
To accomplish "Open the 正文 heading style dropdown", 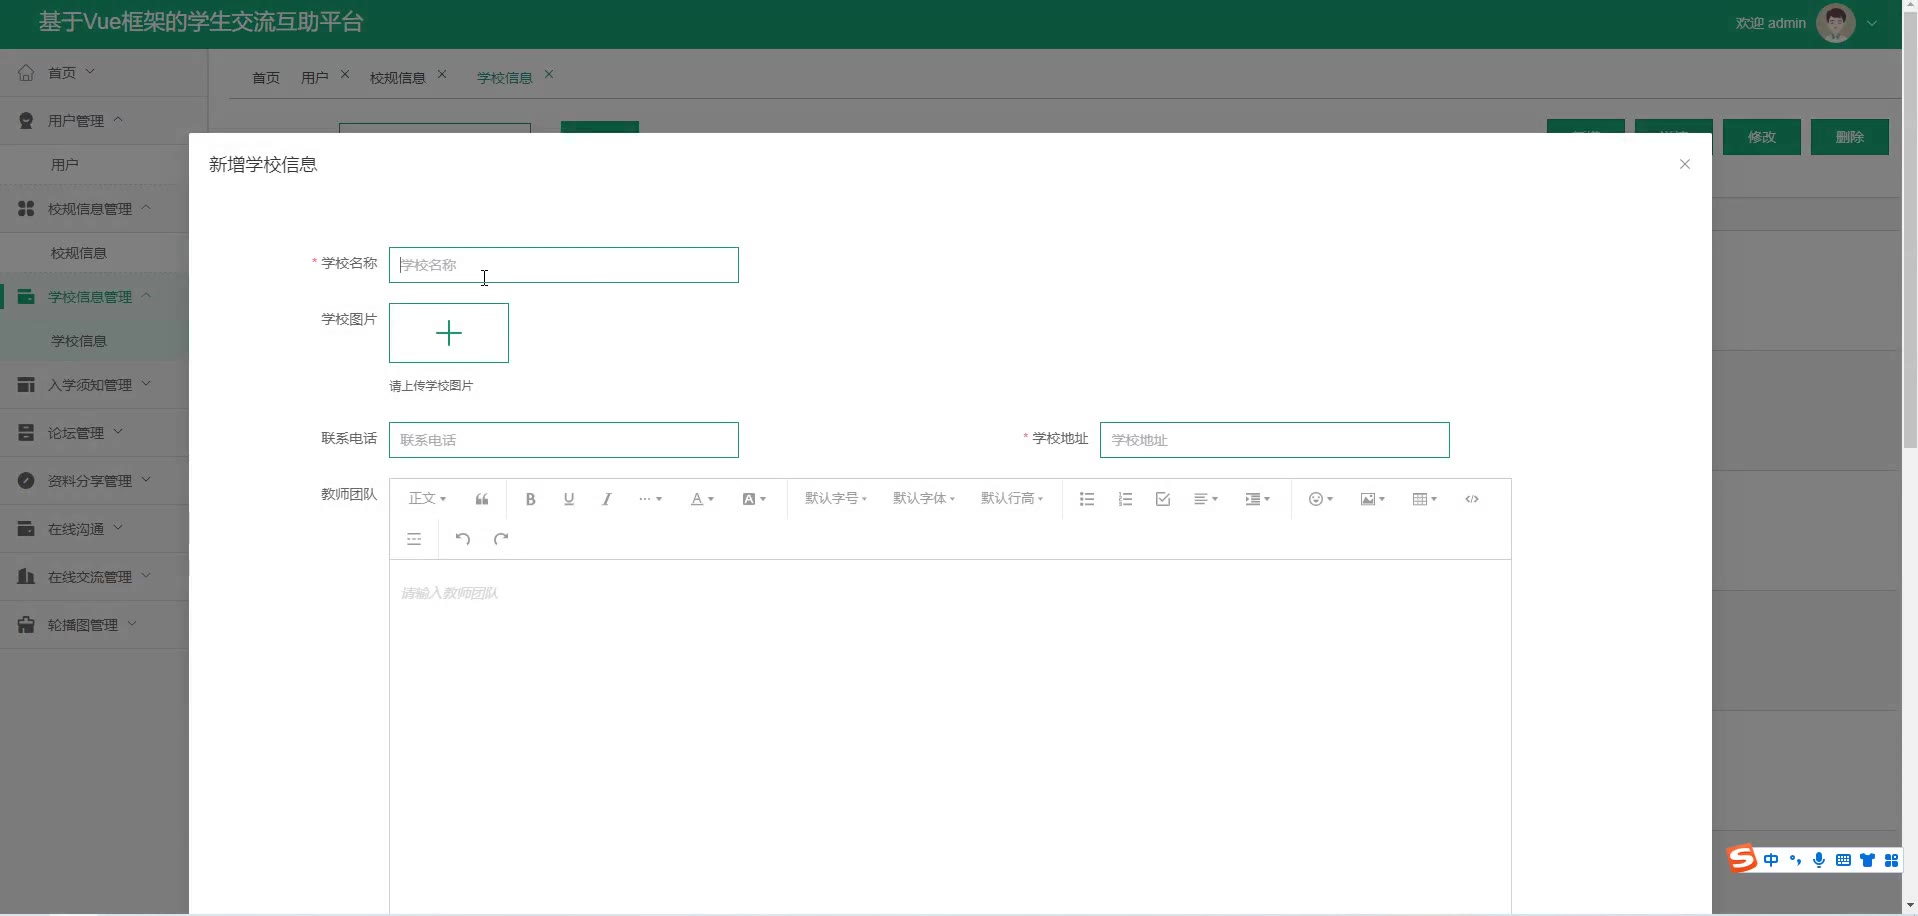I will [427, 499].
